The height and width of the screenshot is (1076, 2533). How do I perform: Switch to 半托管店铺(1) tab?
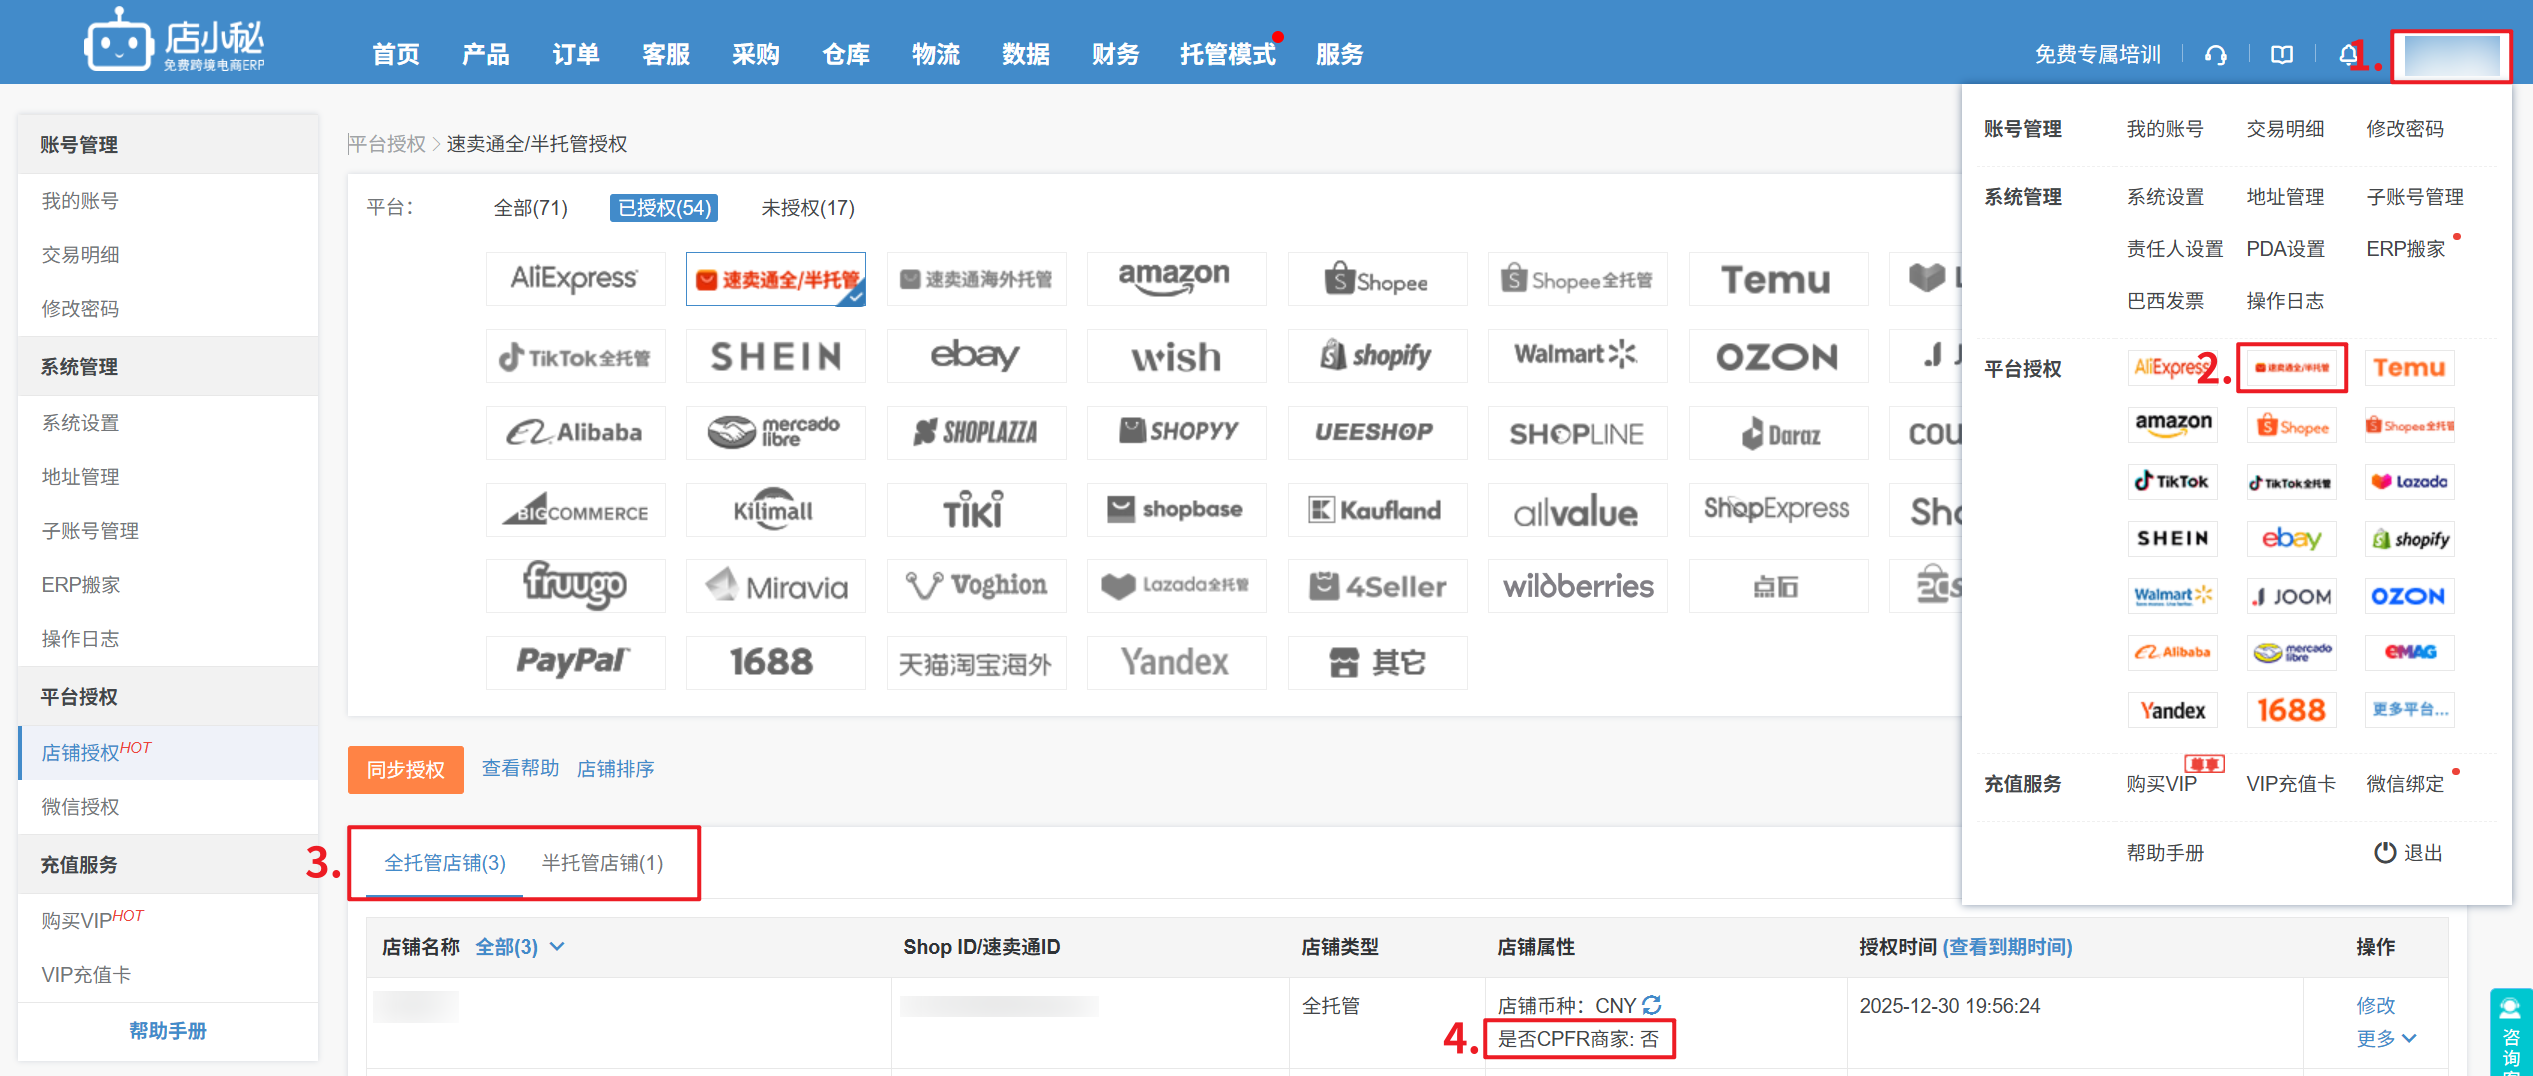coord(602,863)
